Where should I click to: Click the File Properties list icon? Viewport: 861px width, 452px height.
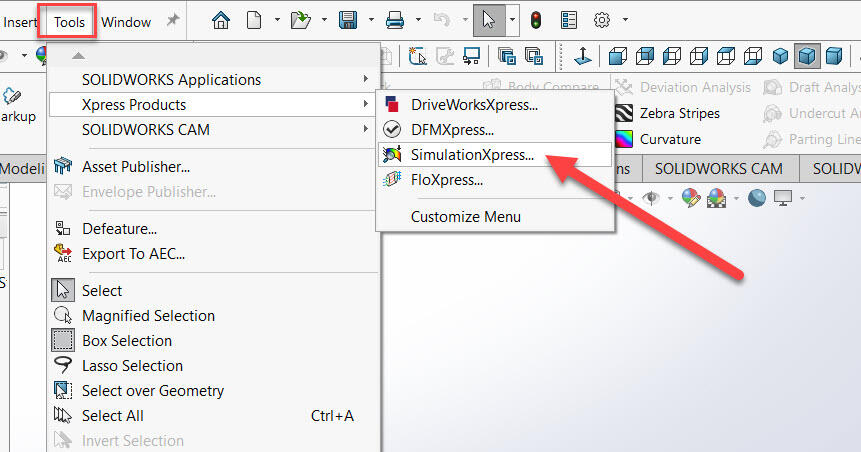point(569,20)
